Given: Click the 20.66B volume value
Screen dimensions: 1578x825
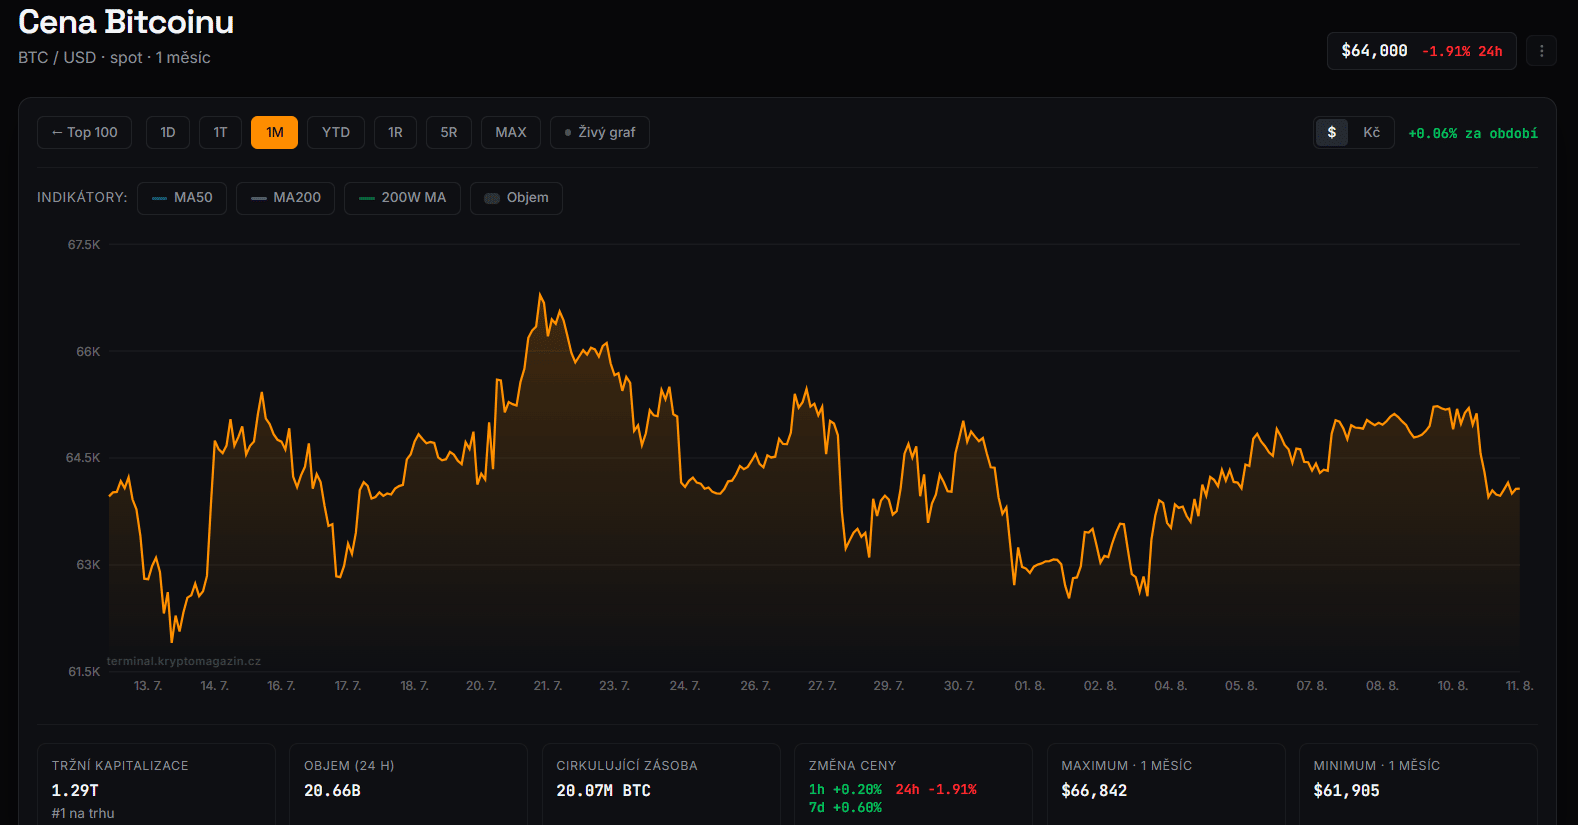Looking at the screenshot, I should click(x=332, y=790).
